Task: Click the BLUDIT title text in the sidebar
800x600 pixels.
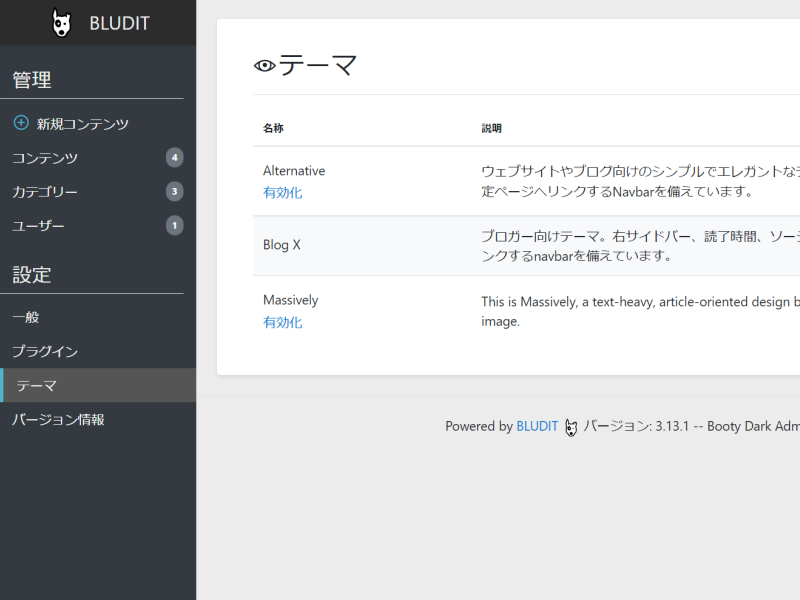Action: click(x=119, y=23)
